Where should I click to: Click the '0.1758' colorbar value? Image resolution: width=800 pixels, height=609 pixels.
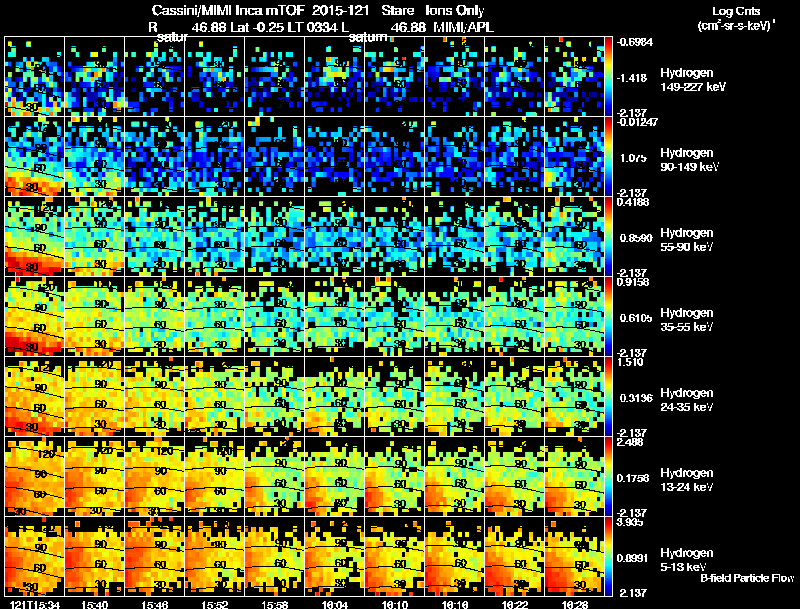pos(633,478)
